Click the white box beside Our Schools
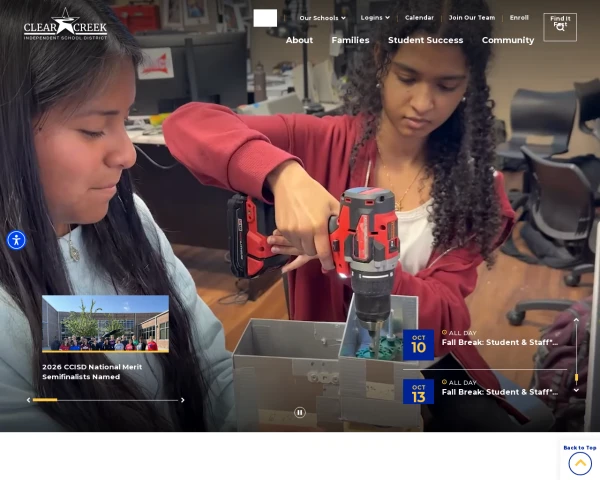The height and width of the screenshot is (480, 600). [x=265, y=18]
